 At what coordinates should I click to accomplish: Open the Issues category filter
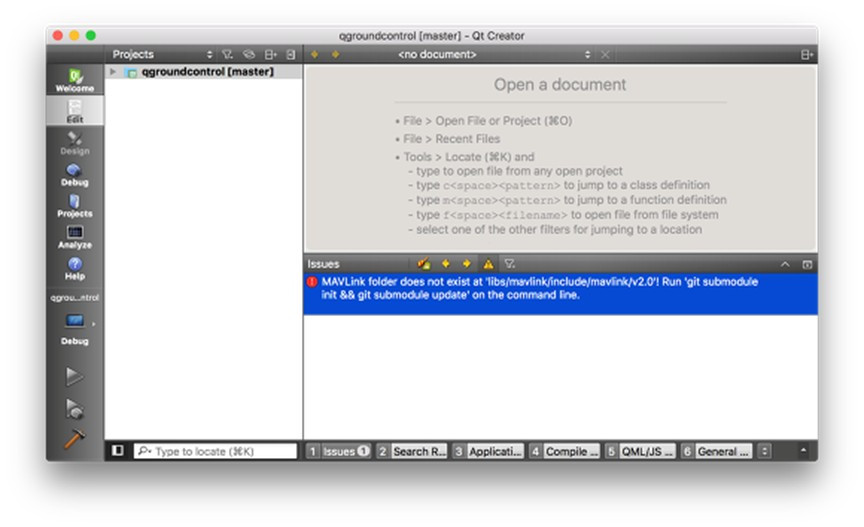tap(510, 264)
